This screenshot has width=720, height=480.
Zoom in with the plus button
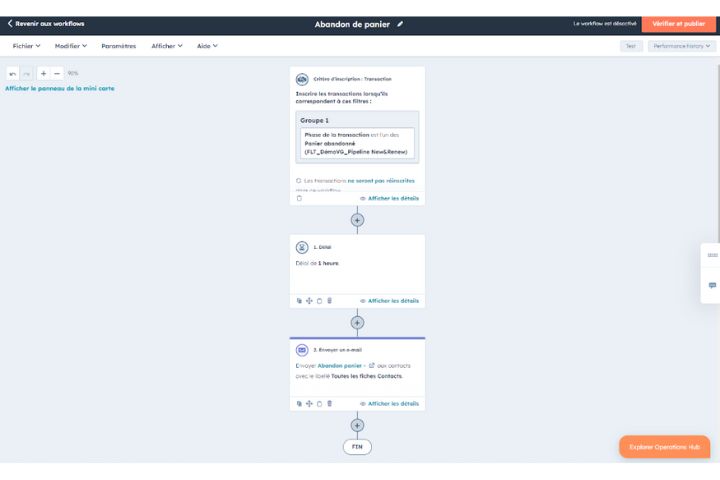coord(43,73)
